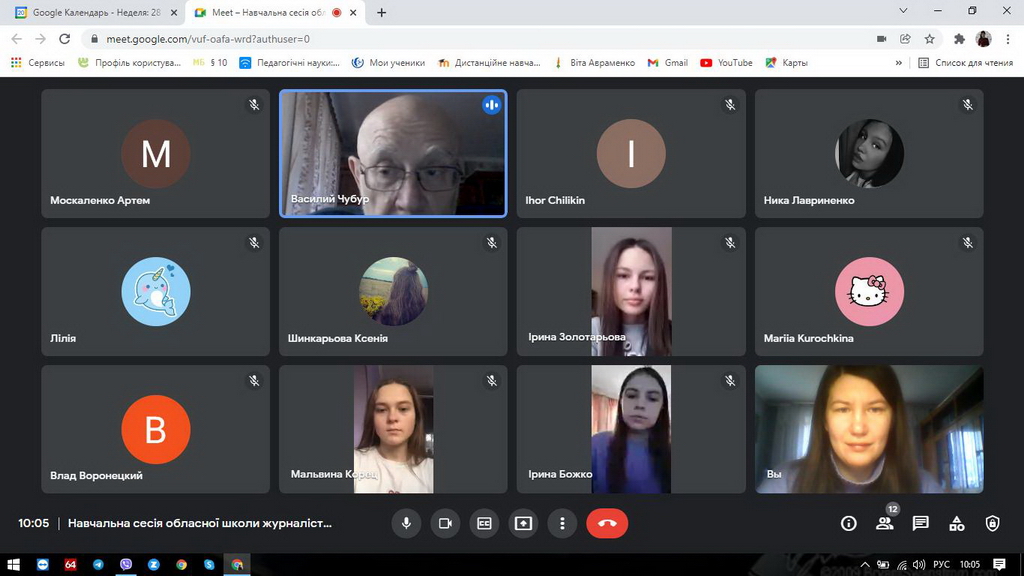Hang up and leave the call
Image resolution: width=1024 pixels, height=576 pixels.
[606, 523]
